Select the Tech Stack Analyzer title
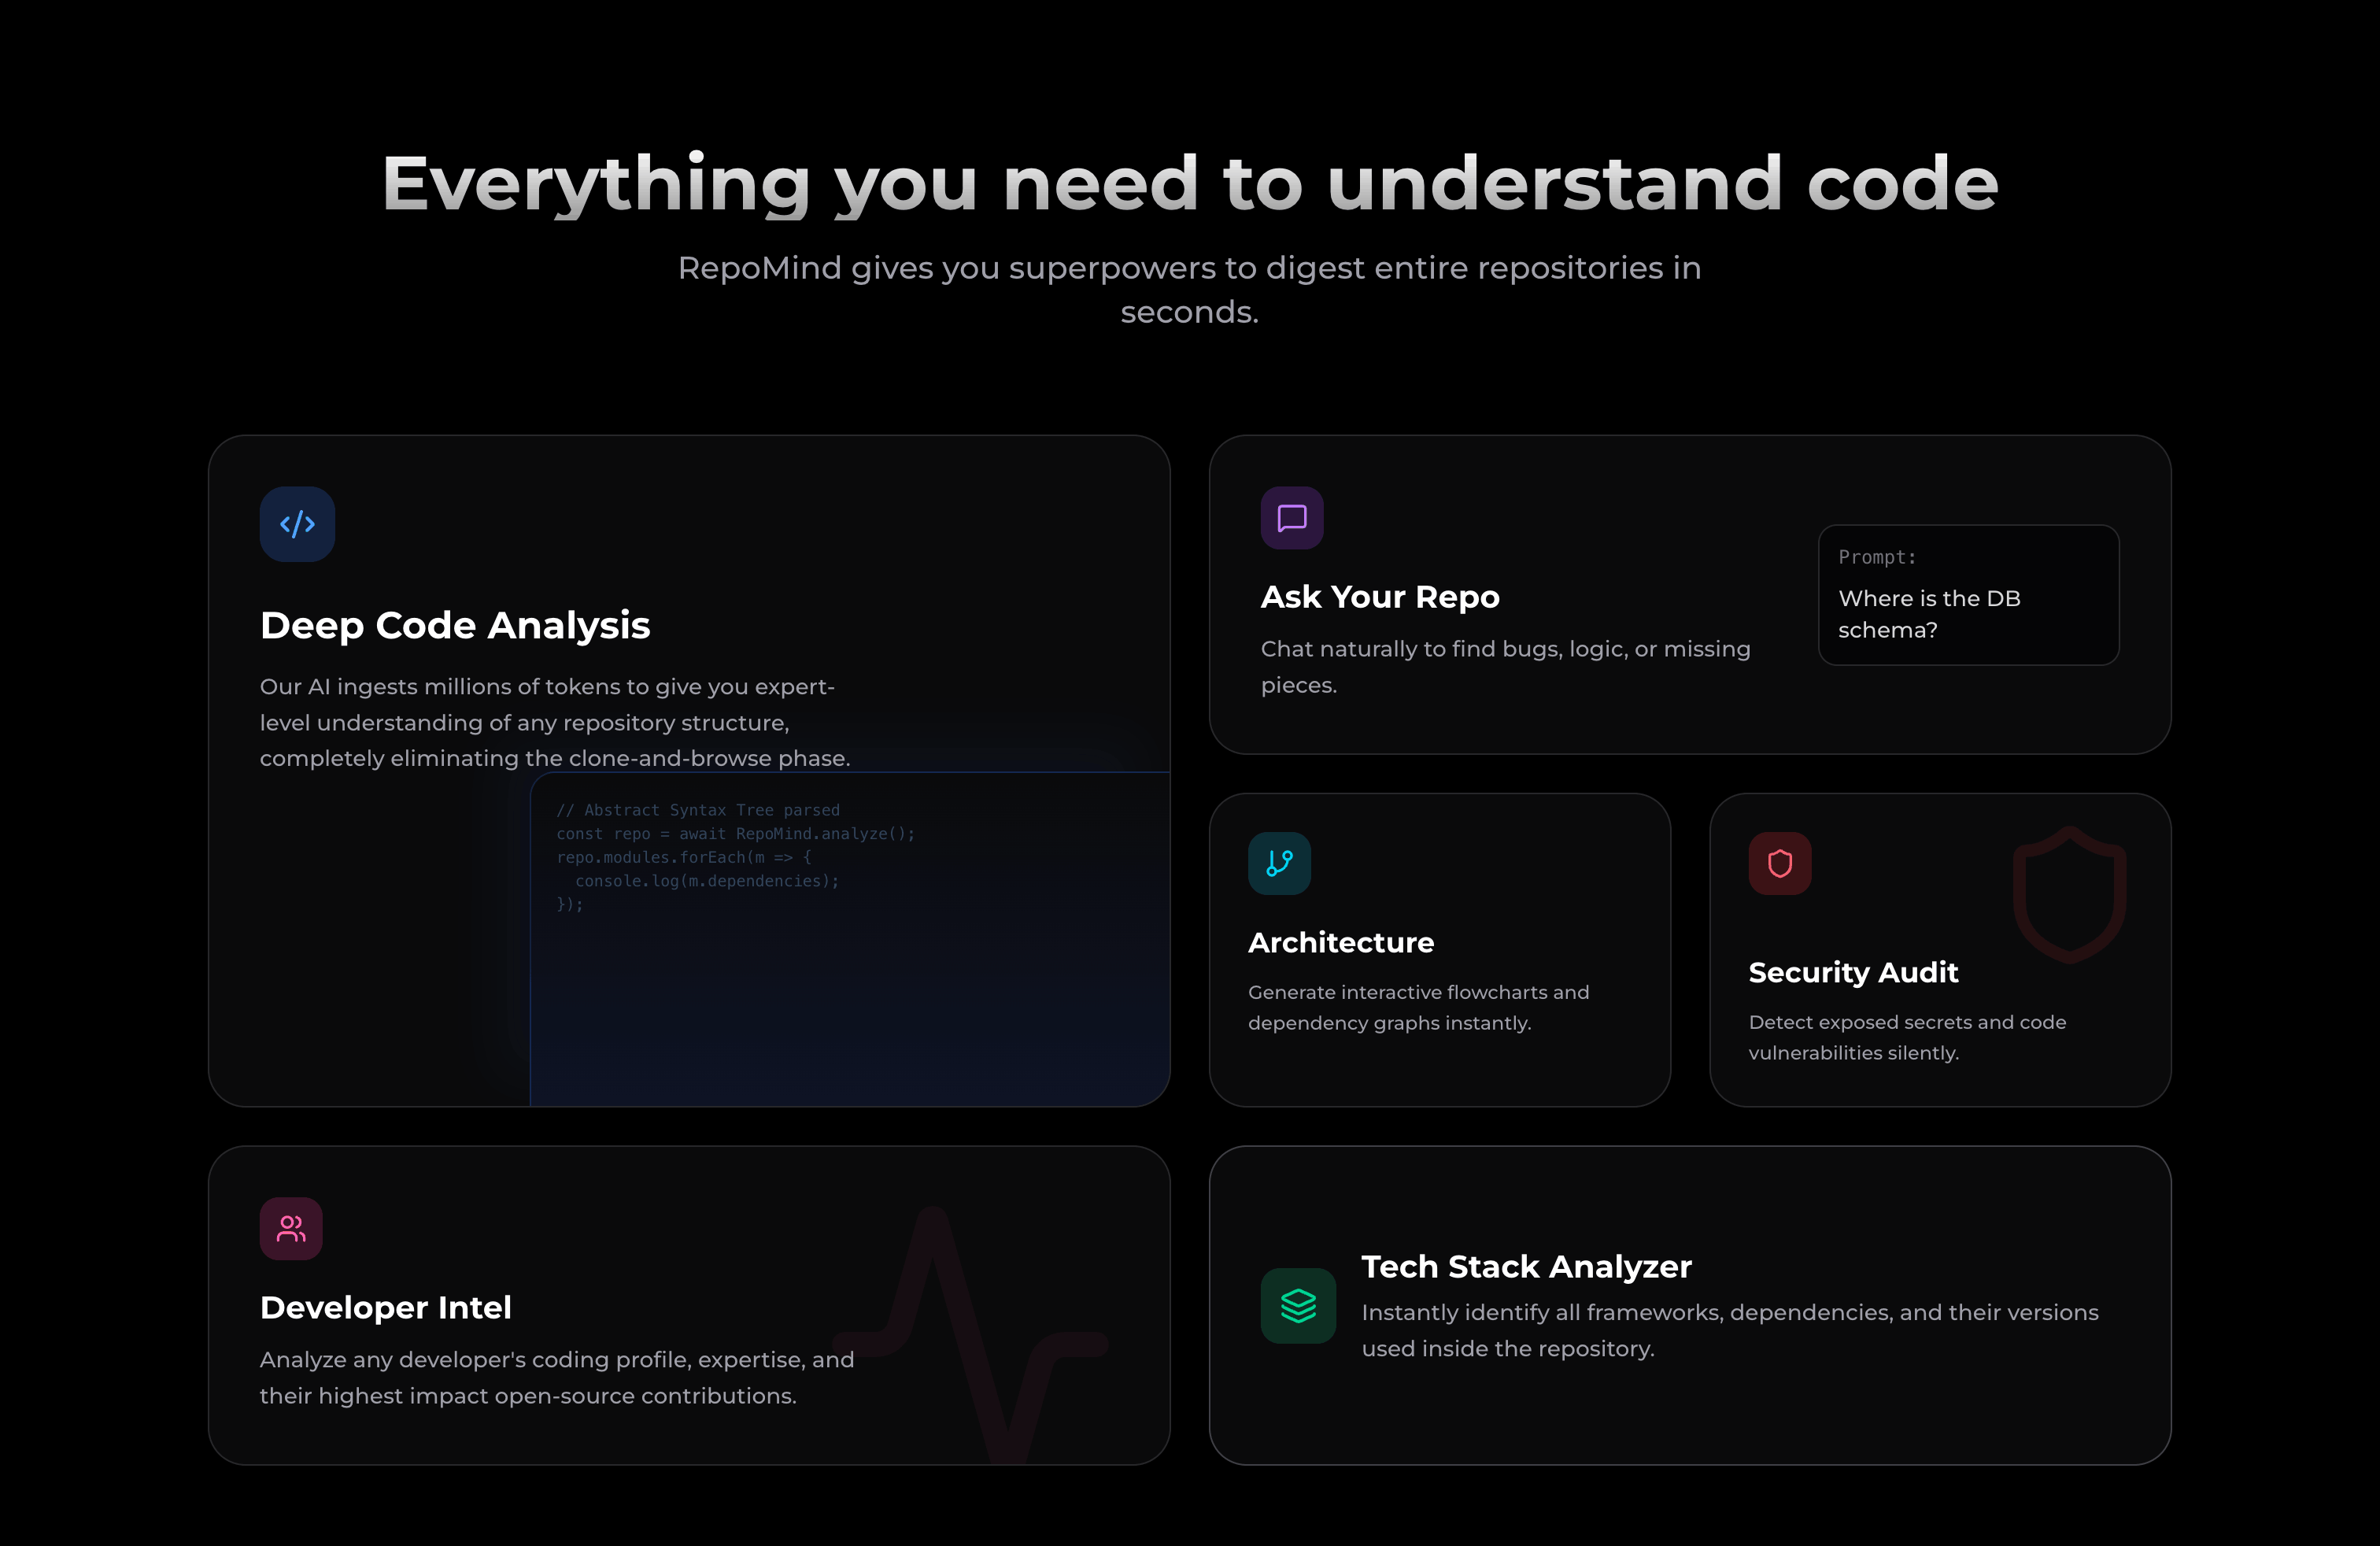Image resolution: width=2380 pixels, height=1546 pixels. point(1526,1266)
